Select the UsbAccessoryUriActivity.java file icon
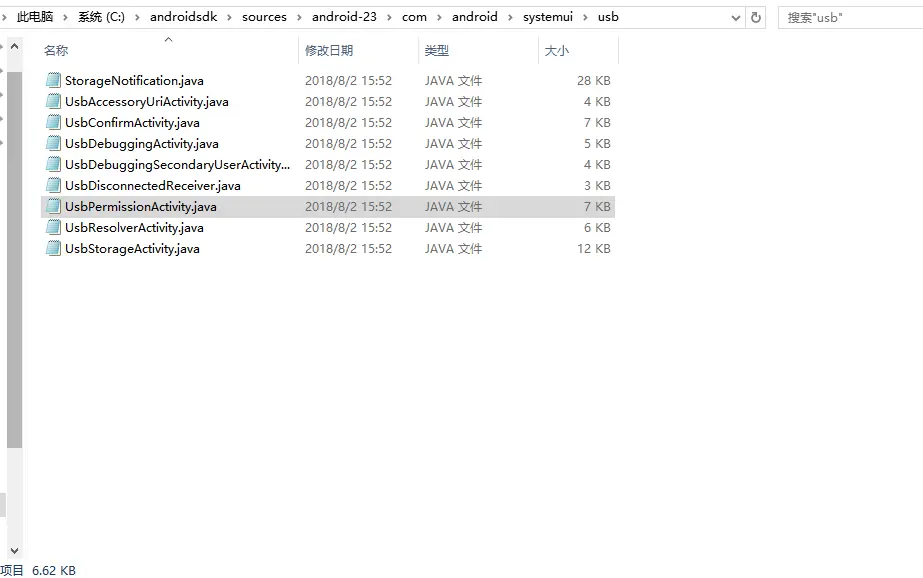 point(53,101)
